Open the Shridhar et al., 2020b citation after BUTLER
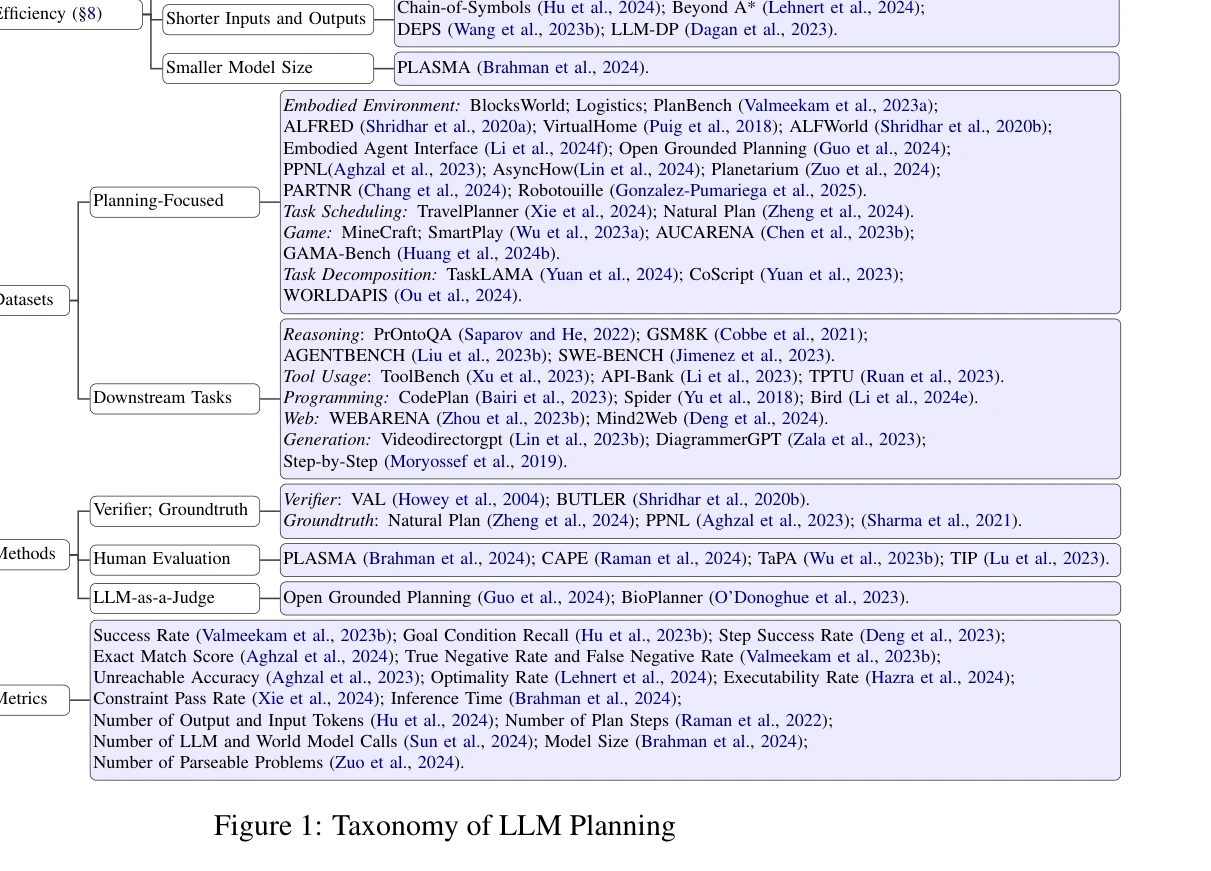This screenshot has width=1211, height=871. [717, 499]
